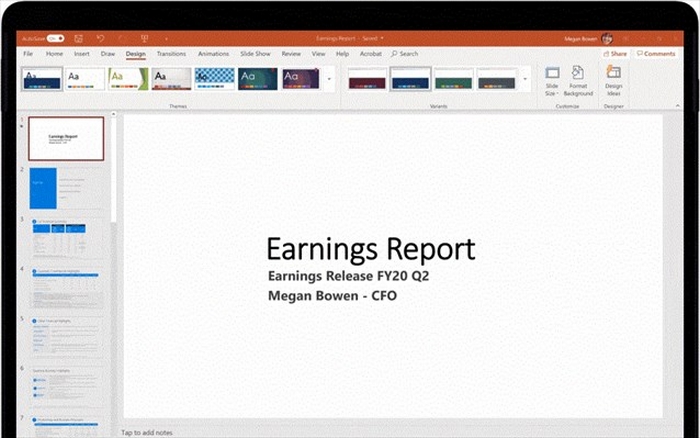Click 'Megan Bowen - CFO' text line

pyautogui.click(x=332, y=296)
